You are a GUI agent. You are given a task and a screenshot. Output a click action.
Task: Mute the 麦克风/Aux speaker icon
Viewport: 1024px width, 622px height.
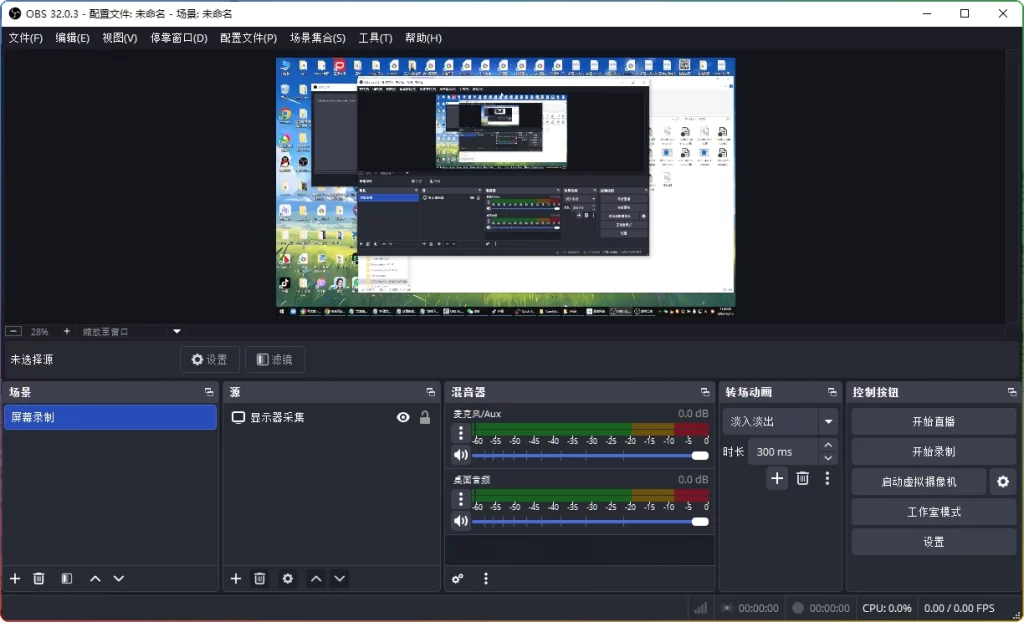460,455
